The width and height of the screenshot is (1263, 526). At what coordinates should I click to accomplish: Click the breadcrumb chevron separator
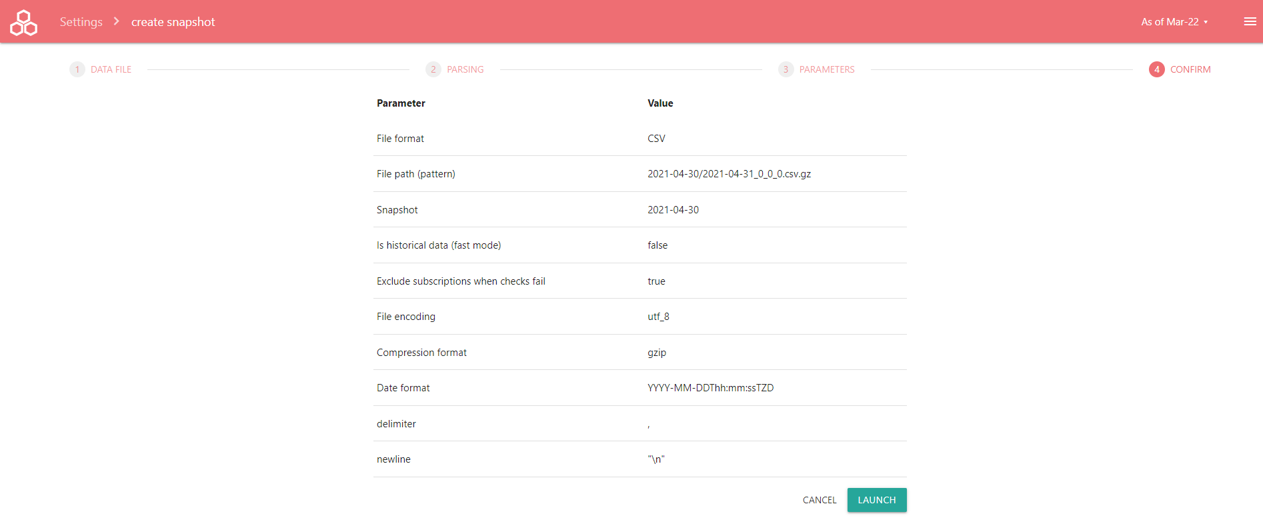[116, 21]
